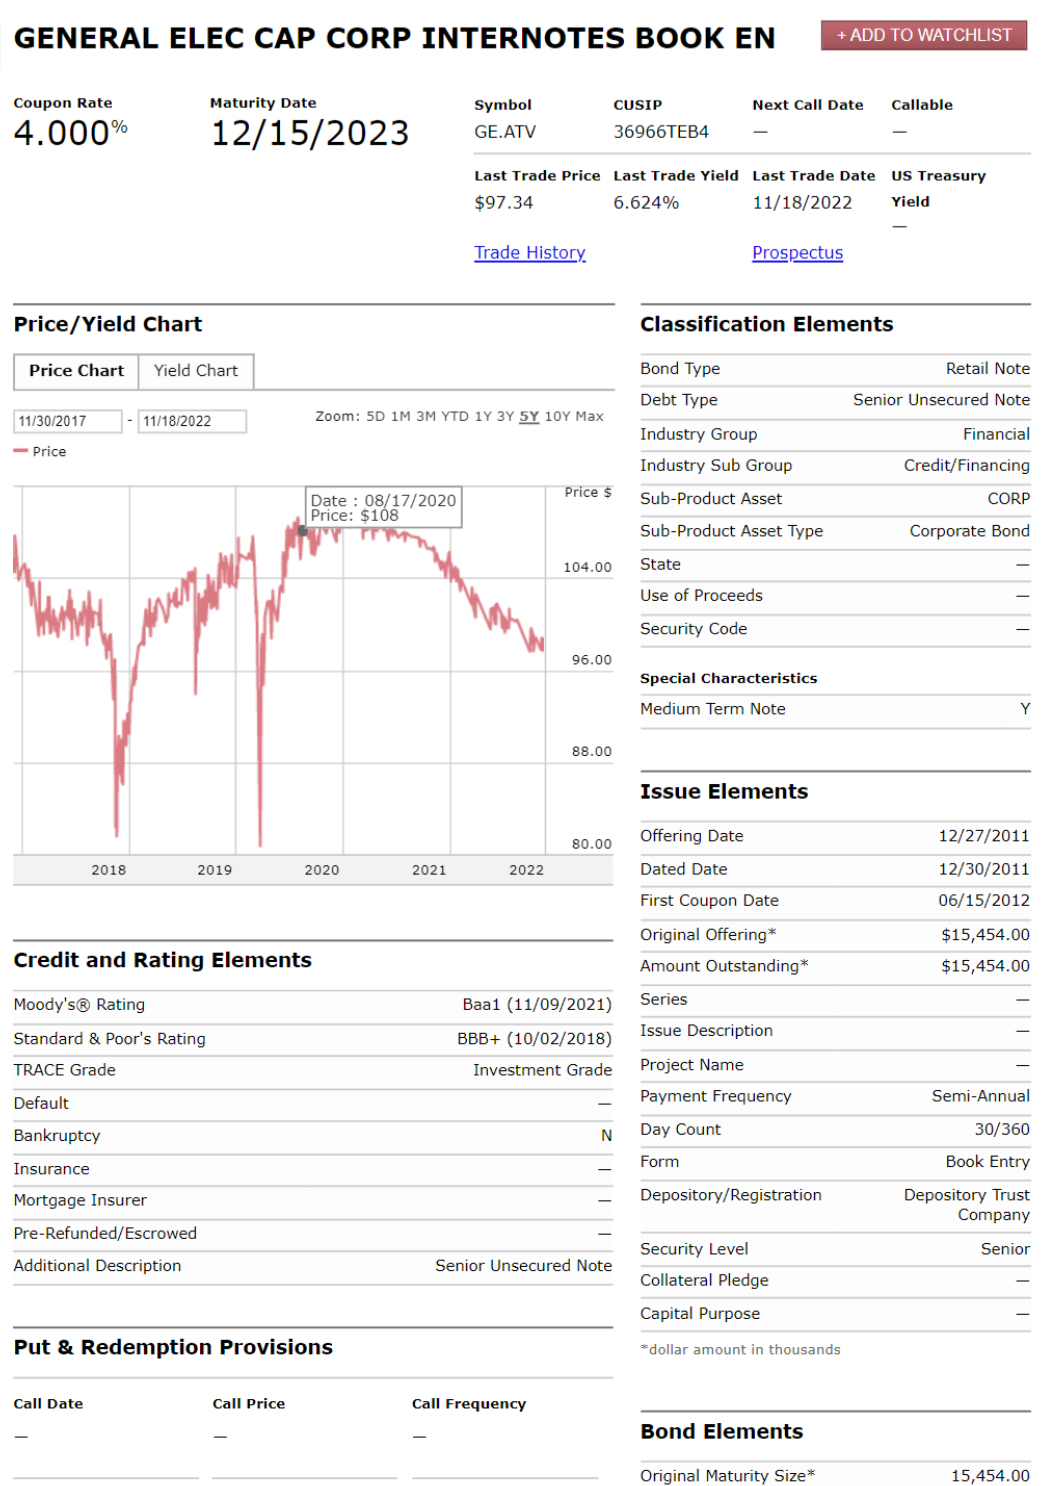Screen dimensions: 1041x1486
Task: Click the Sub-Product Asset Type value Corporate Bond
Action: click(x=969, y=531)
